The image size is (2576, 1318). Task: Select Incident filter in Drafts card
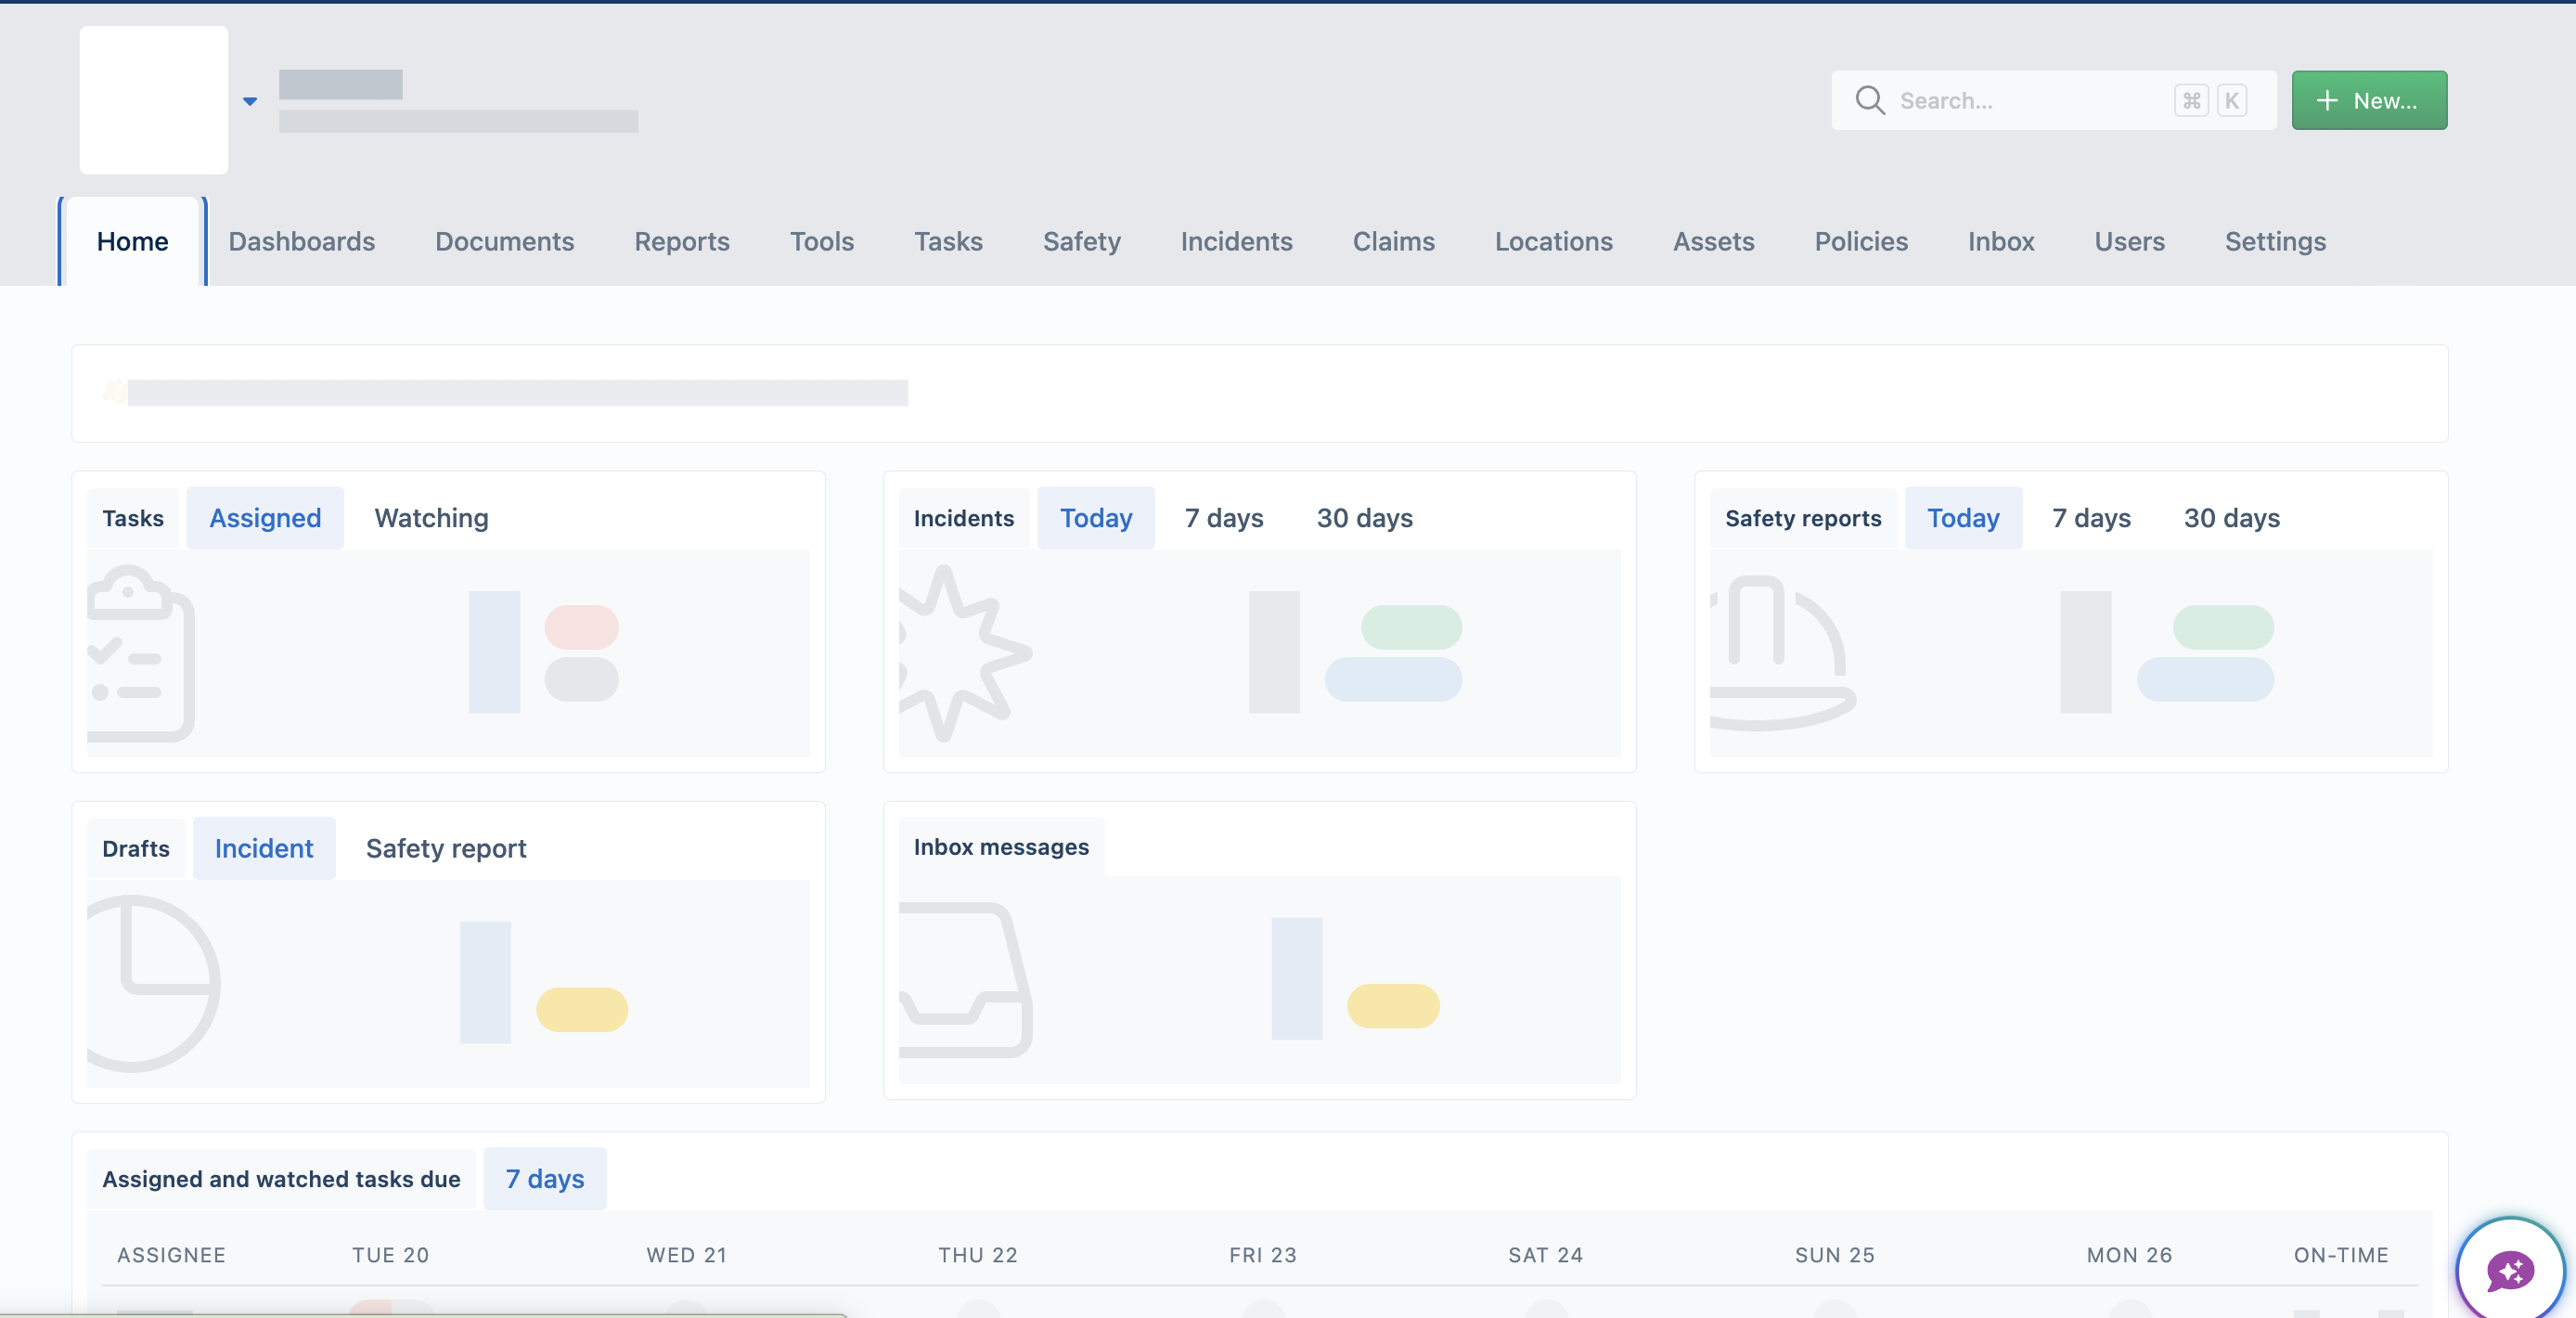point(264,848)
